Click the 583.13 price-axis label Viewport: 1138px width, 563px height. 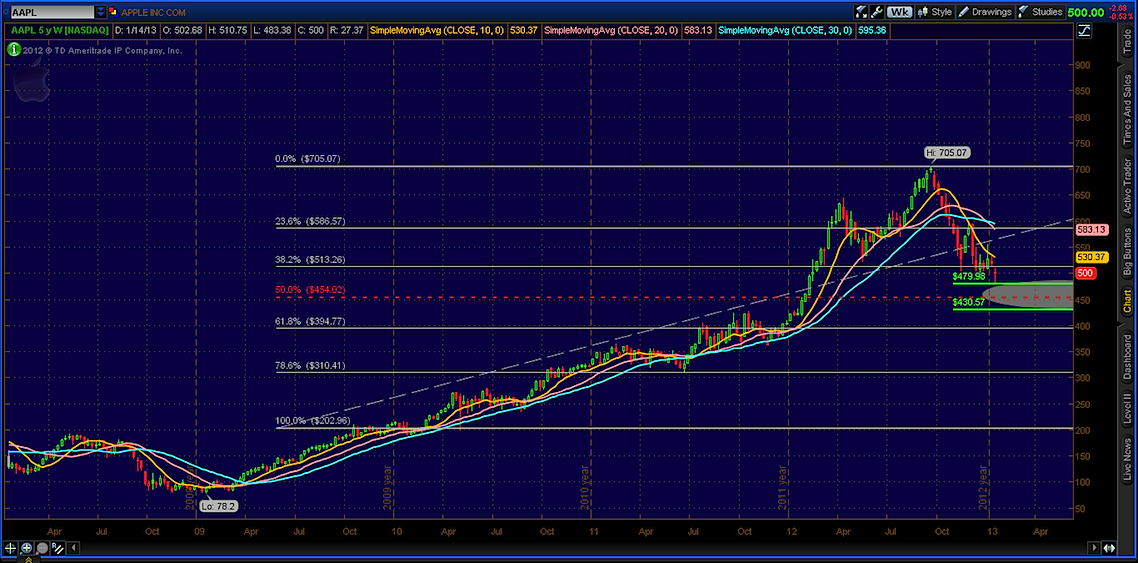1091,230
